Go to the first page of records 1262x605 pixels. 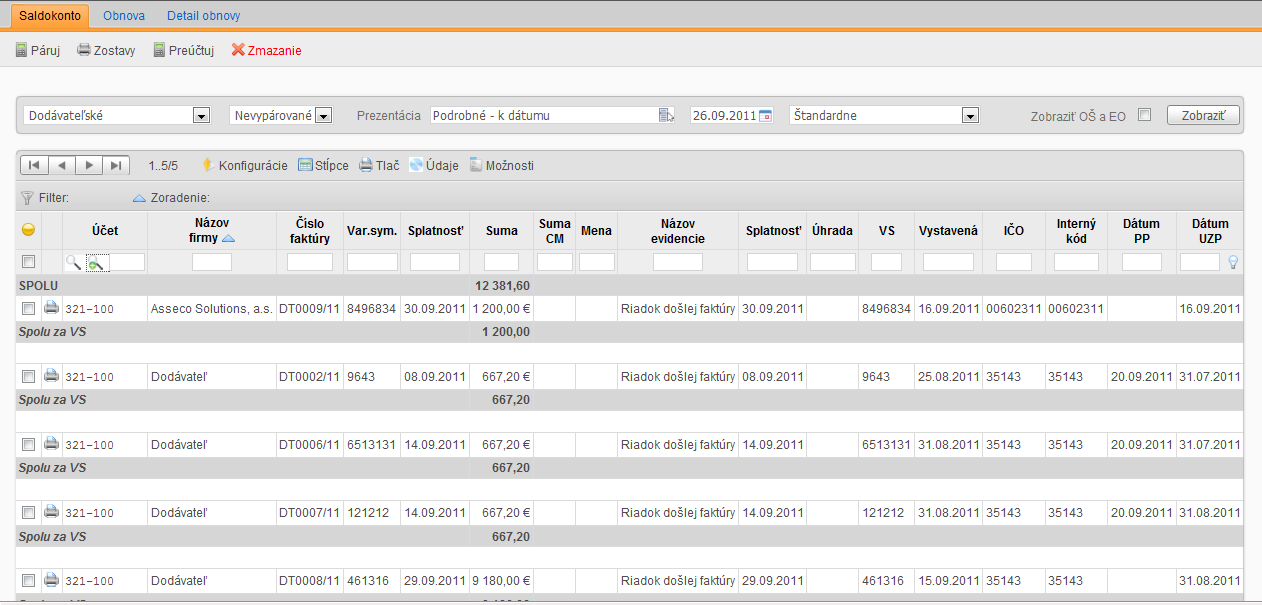click(x=34, y=165)
